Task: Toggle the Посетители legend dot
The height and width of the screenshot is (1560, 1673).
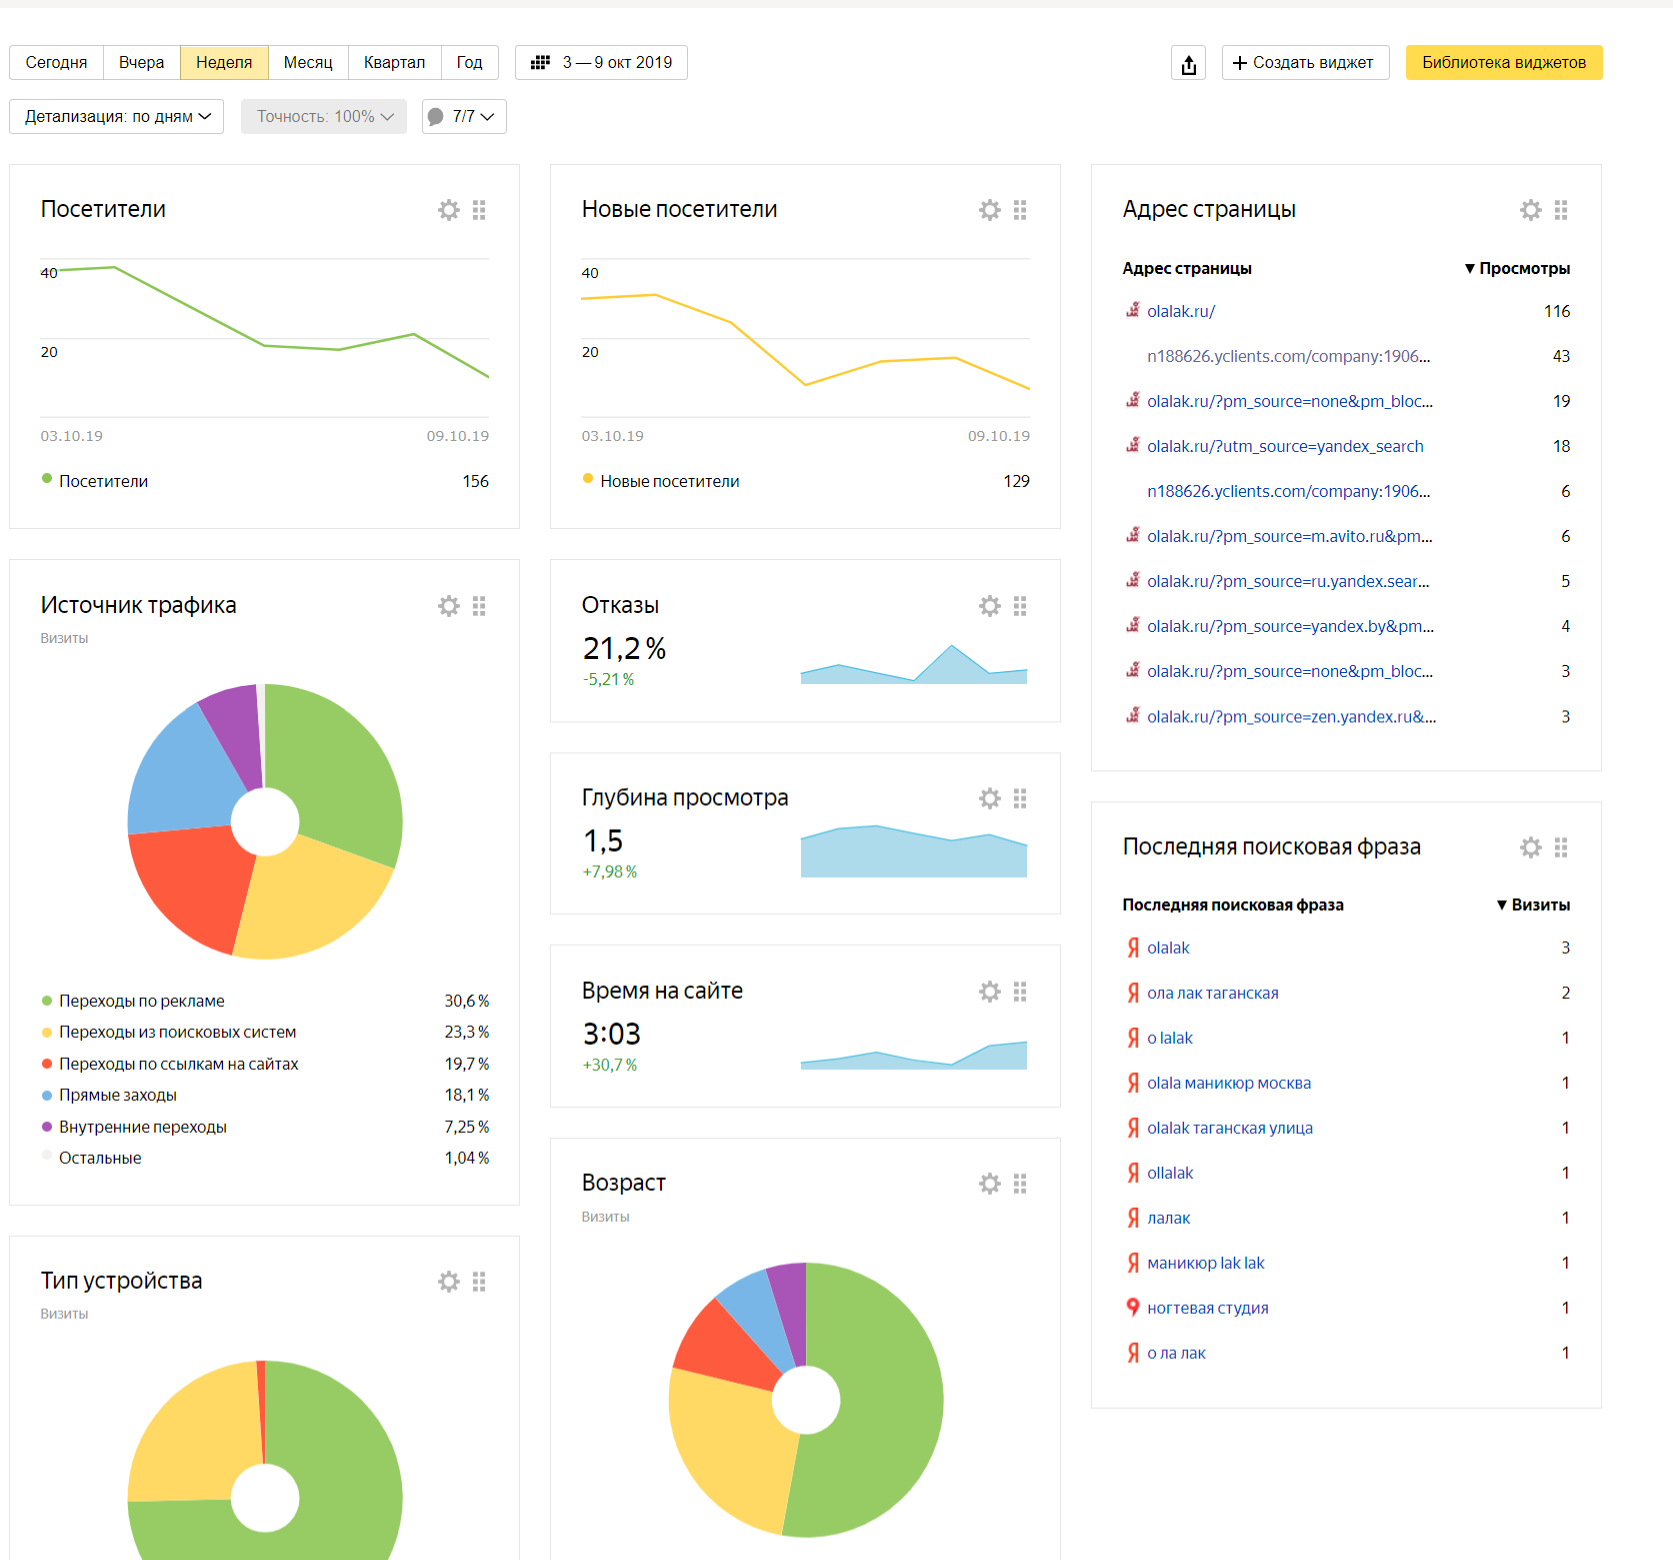Action: coord(47,479)
